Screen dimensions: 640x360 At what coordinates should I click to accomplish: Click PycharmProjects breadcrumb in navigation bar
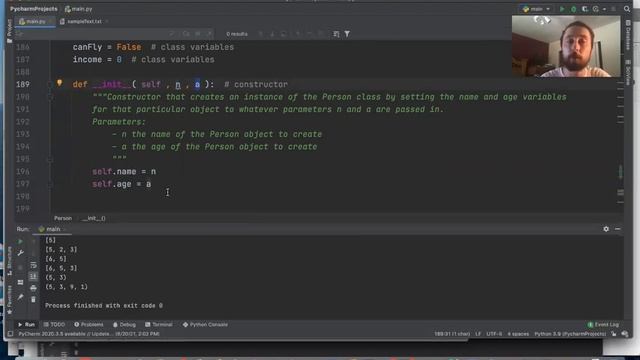point(34,9)
